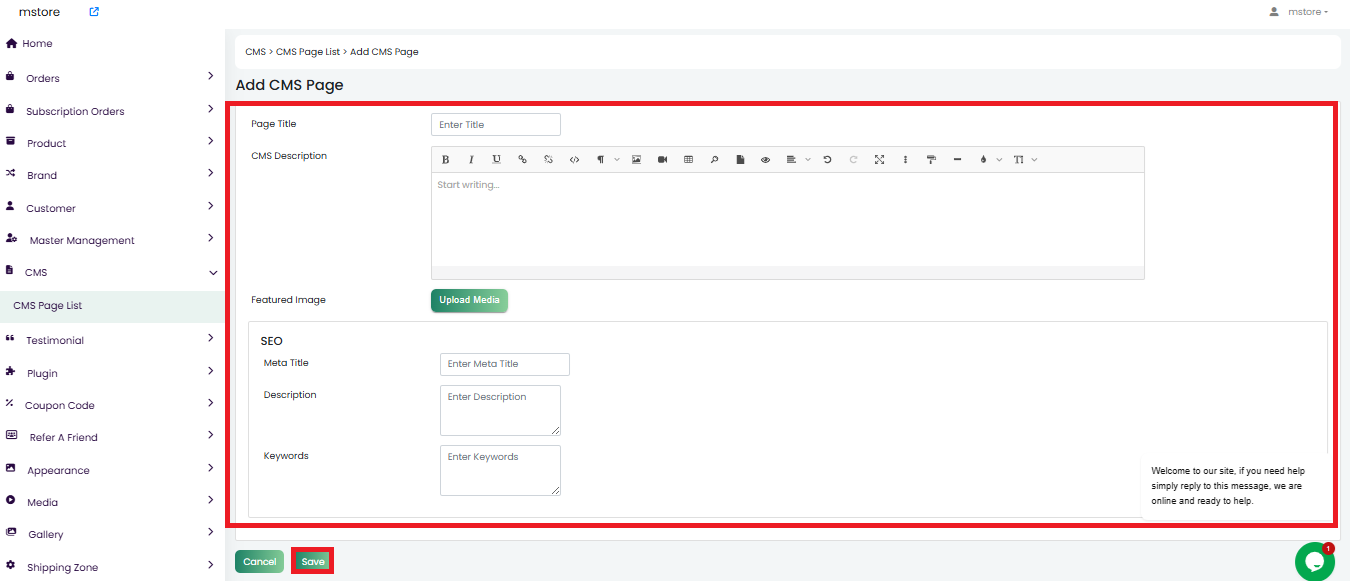Open paragraph format dropdown
Viewport: 1351px width, 581px height.
point(606,160)
